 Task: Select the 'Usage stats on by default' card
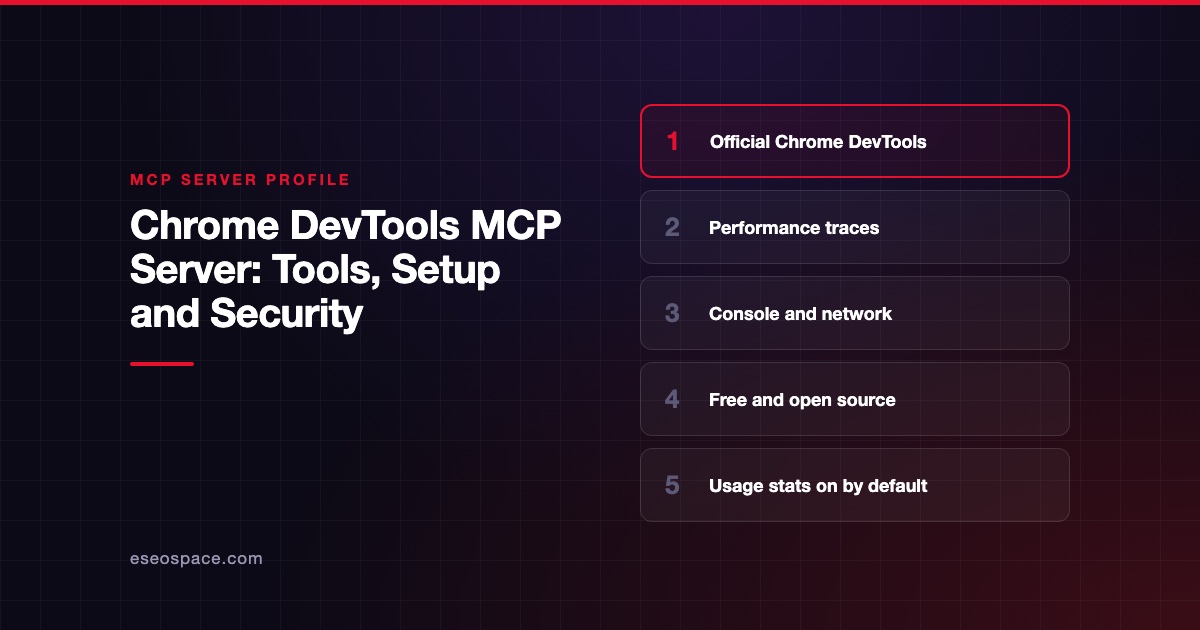855,485
